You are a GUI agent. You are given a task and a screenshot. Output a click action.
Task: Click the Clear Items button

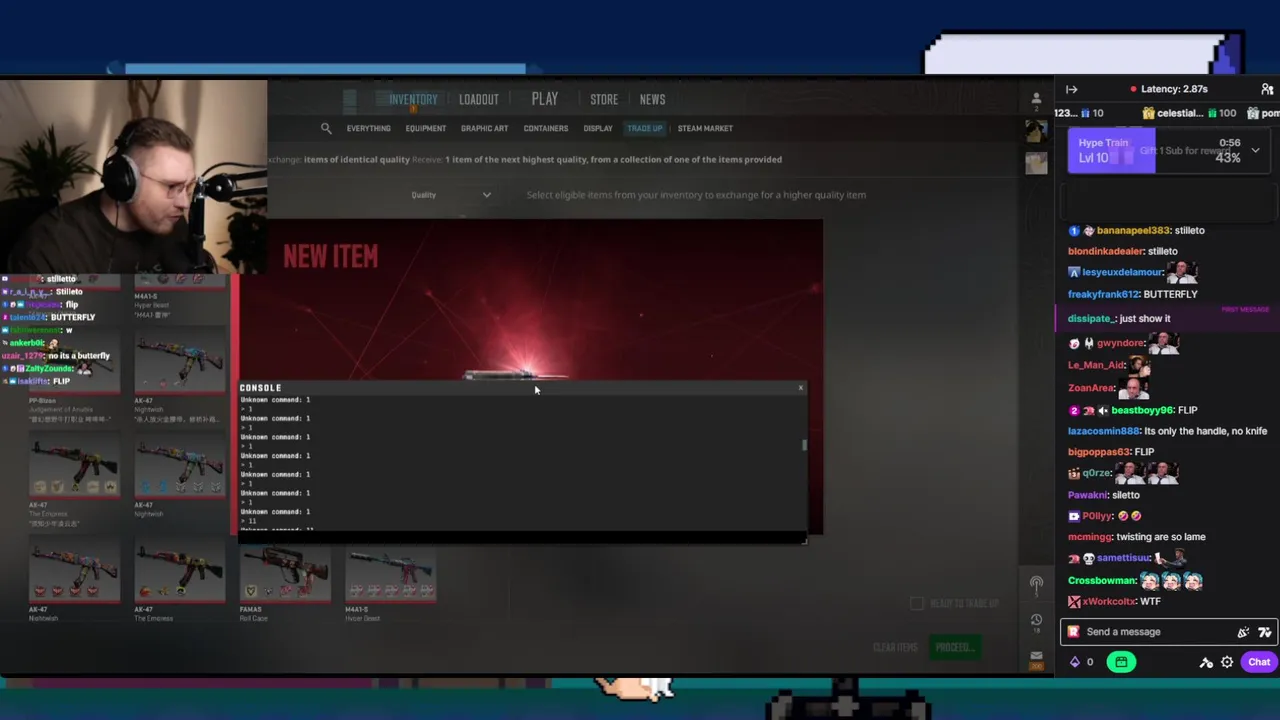coord(895,647)
